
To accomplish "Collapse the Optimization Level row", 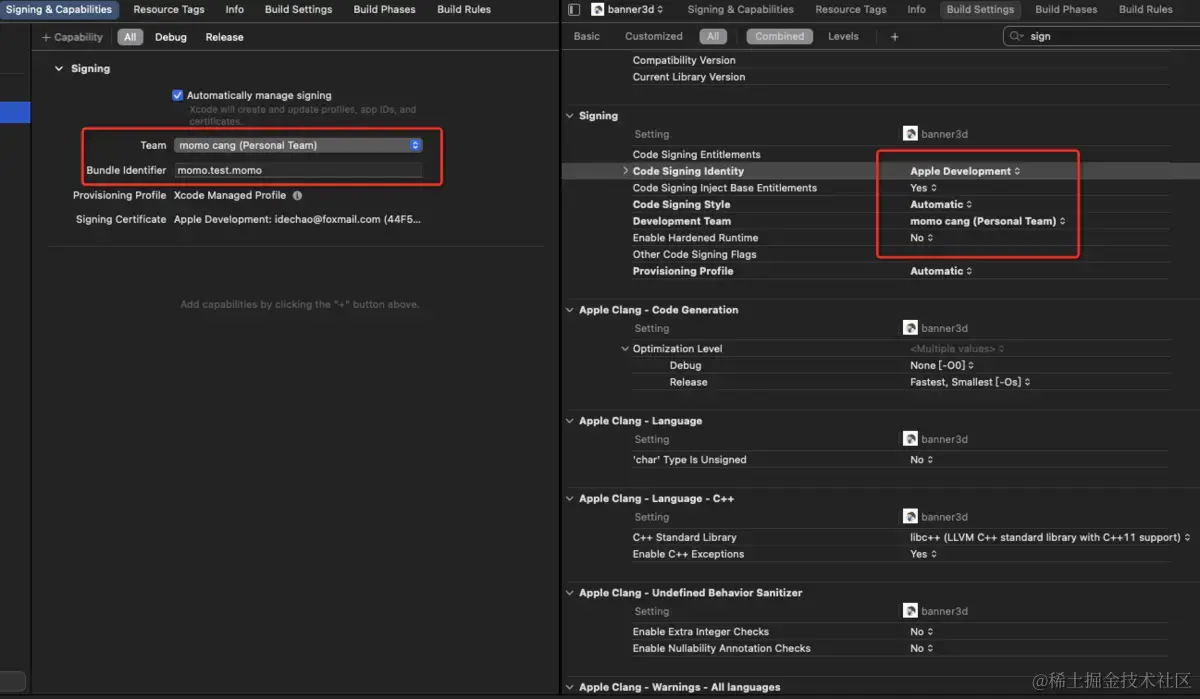I will [x=625, y=349].
